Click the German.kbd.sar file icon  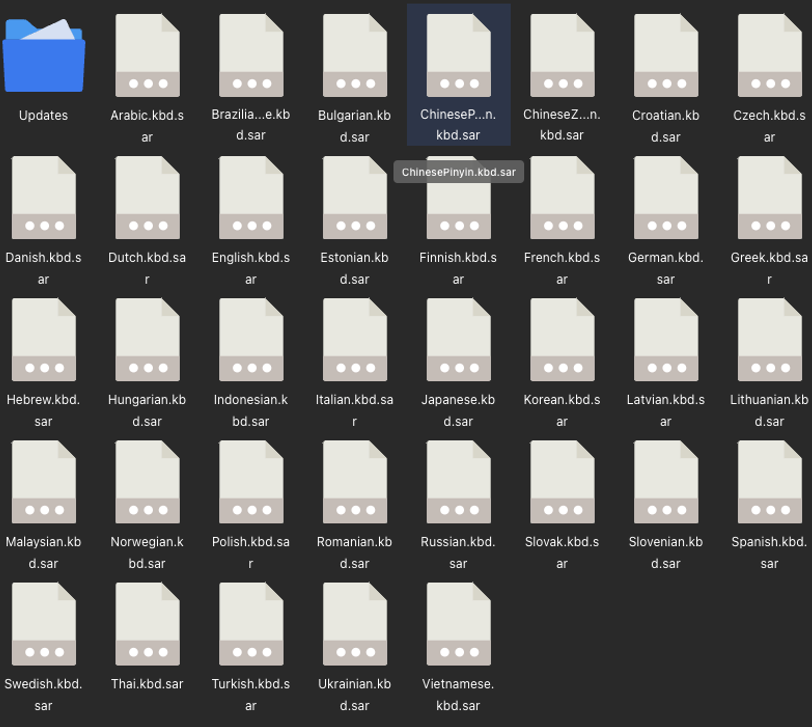tap(666, 198)
